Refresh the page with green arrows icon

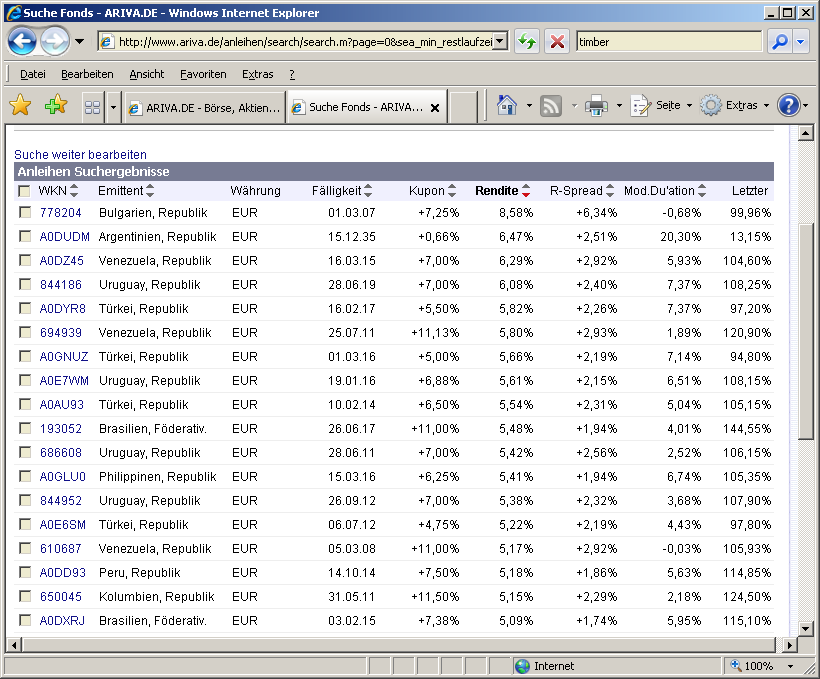point(527,41)
